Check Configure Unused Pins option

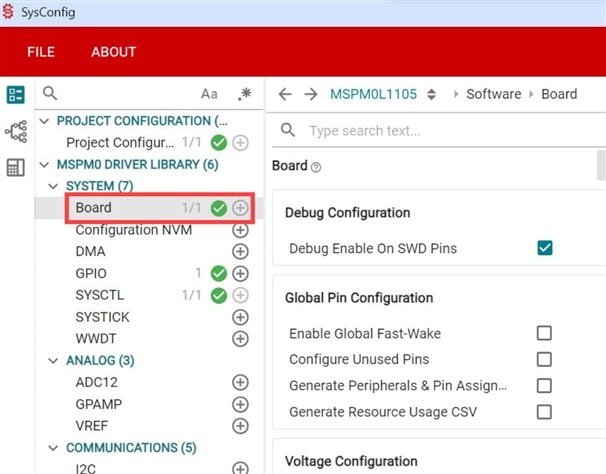545,359
